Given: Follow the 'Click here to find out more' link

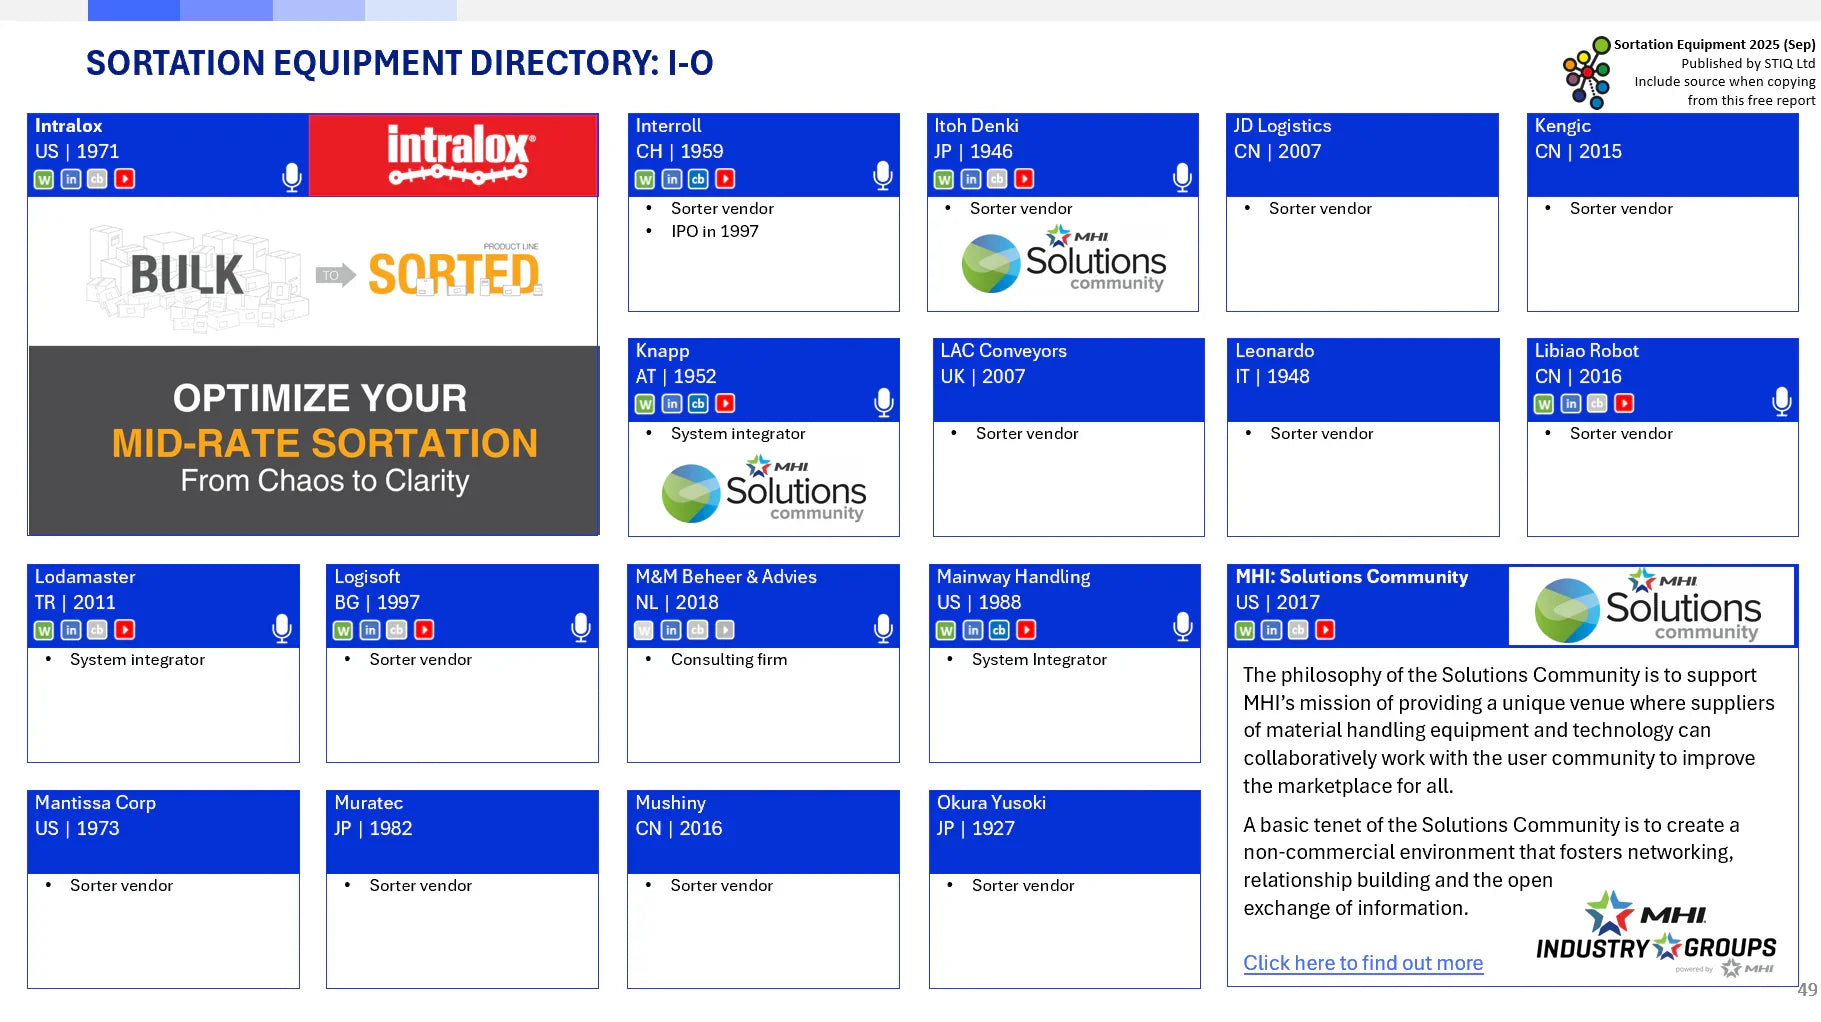Looking at the screenshot, I should click(x=1362, y=963).
